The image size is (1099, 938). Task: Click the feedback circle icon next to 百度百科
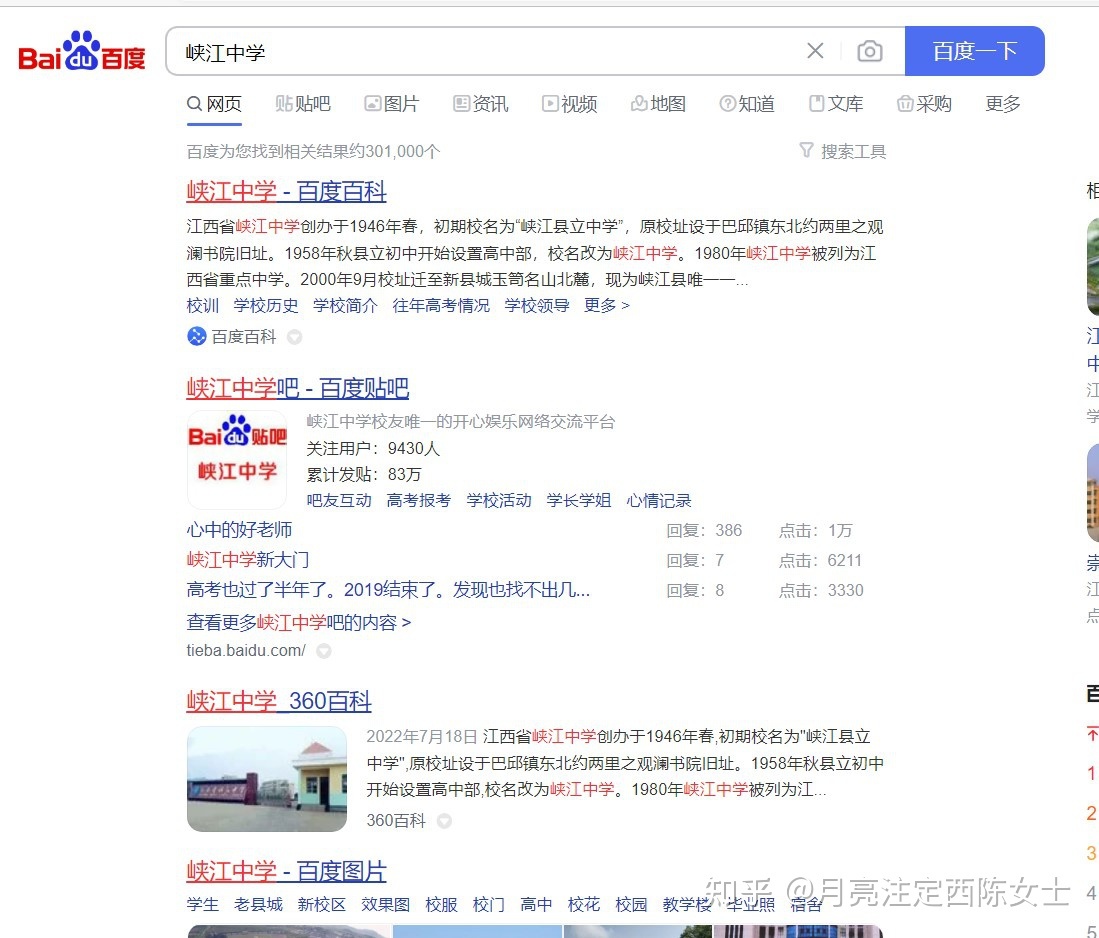(x=293, y=338)
